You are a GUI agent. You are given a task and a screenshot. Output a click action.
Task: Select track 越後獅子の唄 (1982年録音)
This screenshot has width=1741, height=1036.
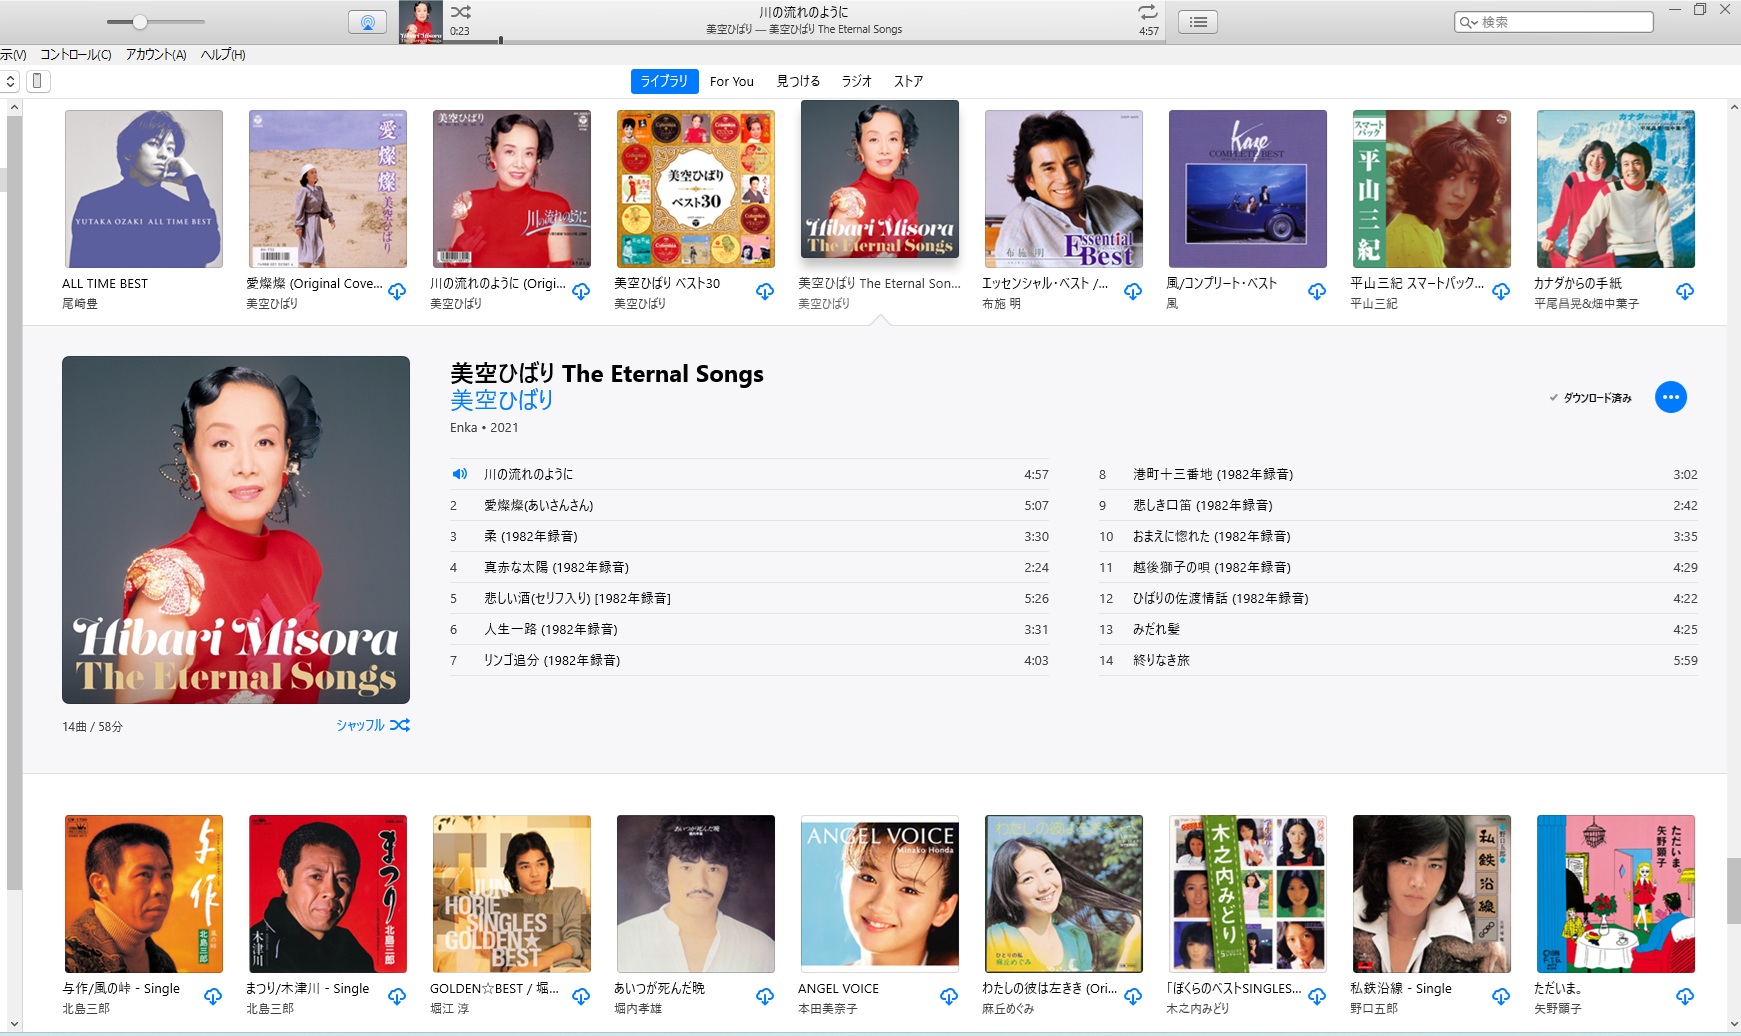1398,567
